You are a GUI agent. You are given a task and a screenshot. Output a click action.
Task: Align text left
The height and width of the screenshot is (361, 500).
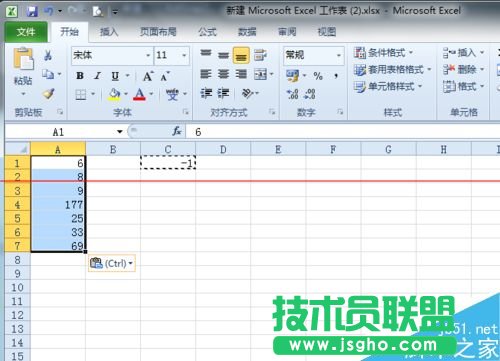pyautogui.click(x=206, y=74)
